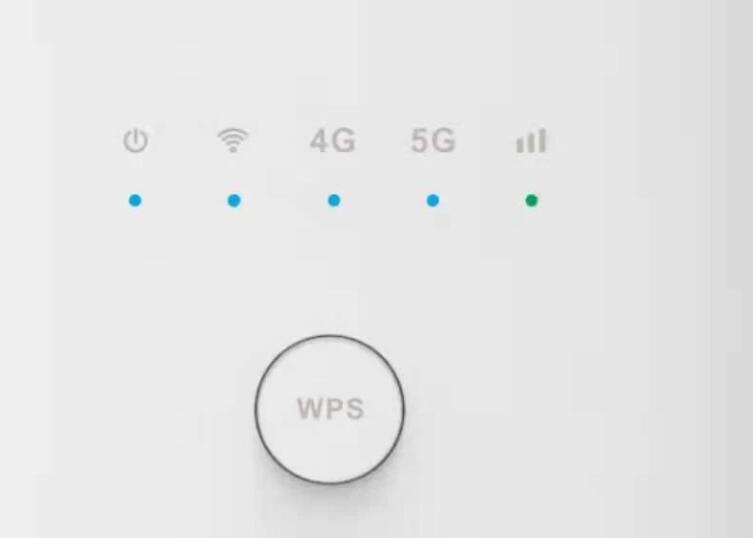Click the signal strength bars icon

[531, 140]
